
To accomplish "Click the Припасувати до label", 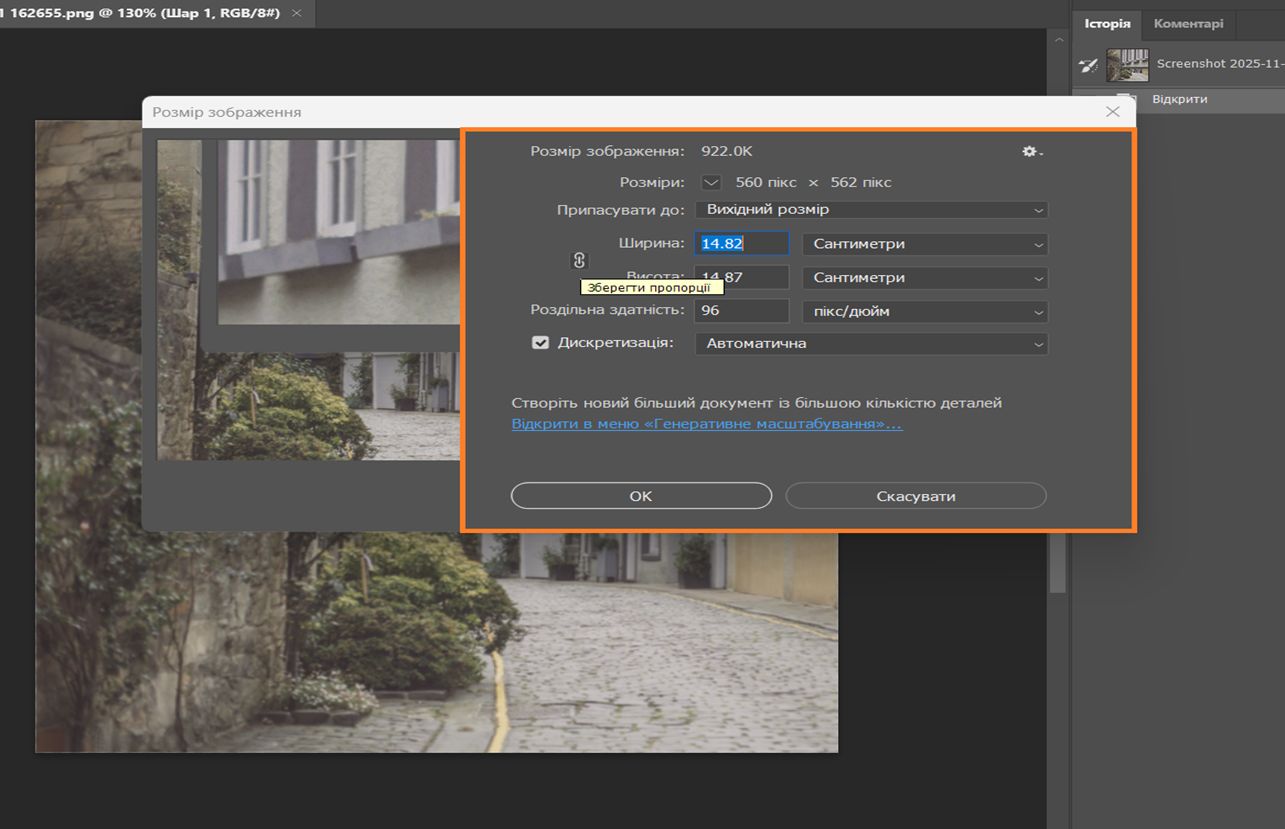I will [x=621, y=210].
